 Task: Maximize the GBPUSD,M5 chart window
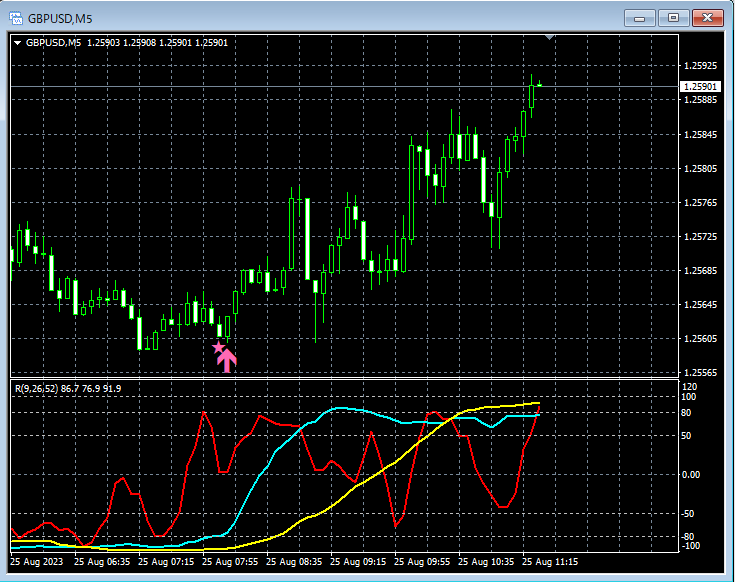[673, 18]
